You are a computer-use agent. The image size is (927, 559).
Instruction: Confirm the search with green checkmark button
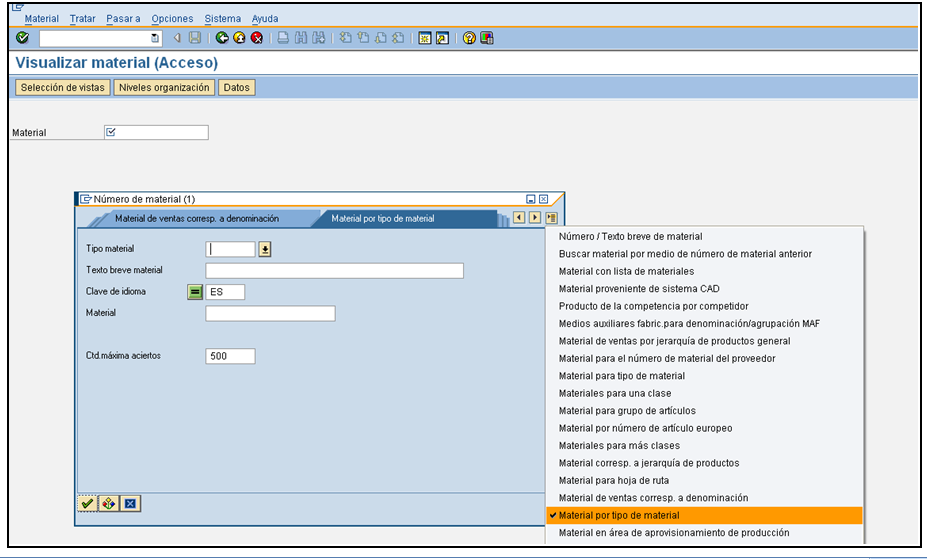[87, 503]
